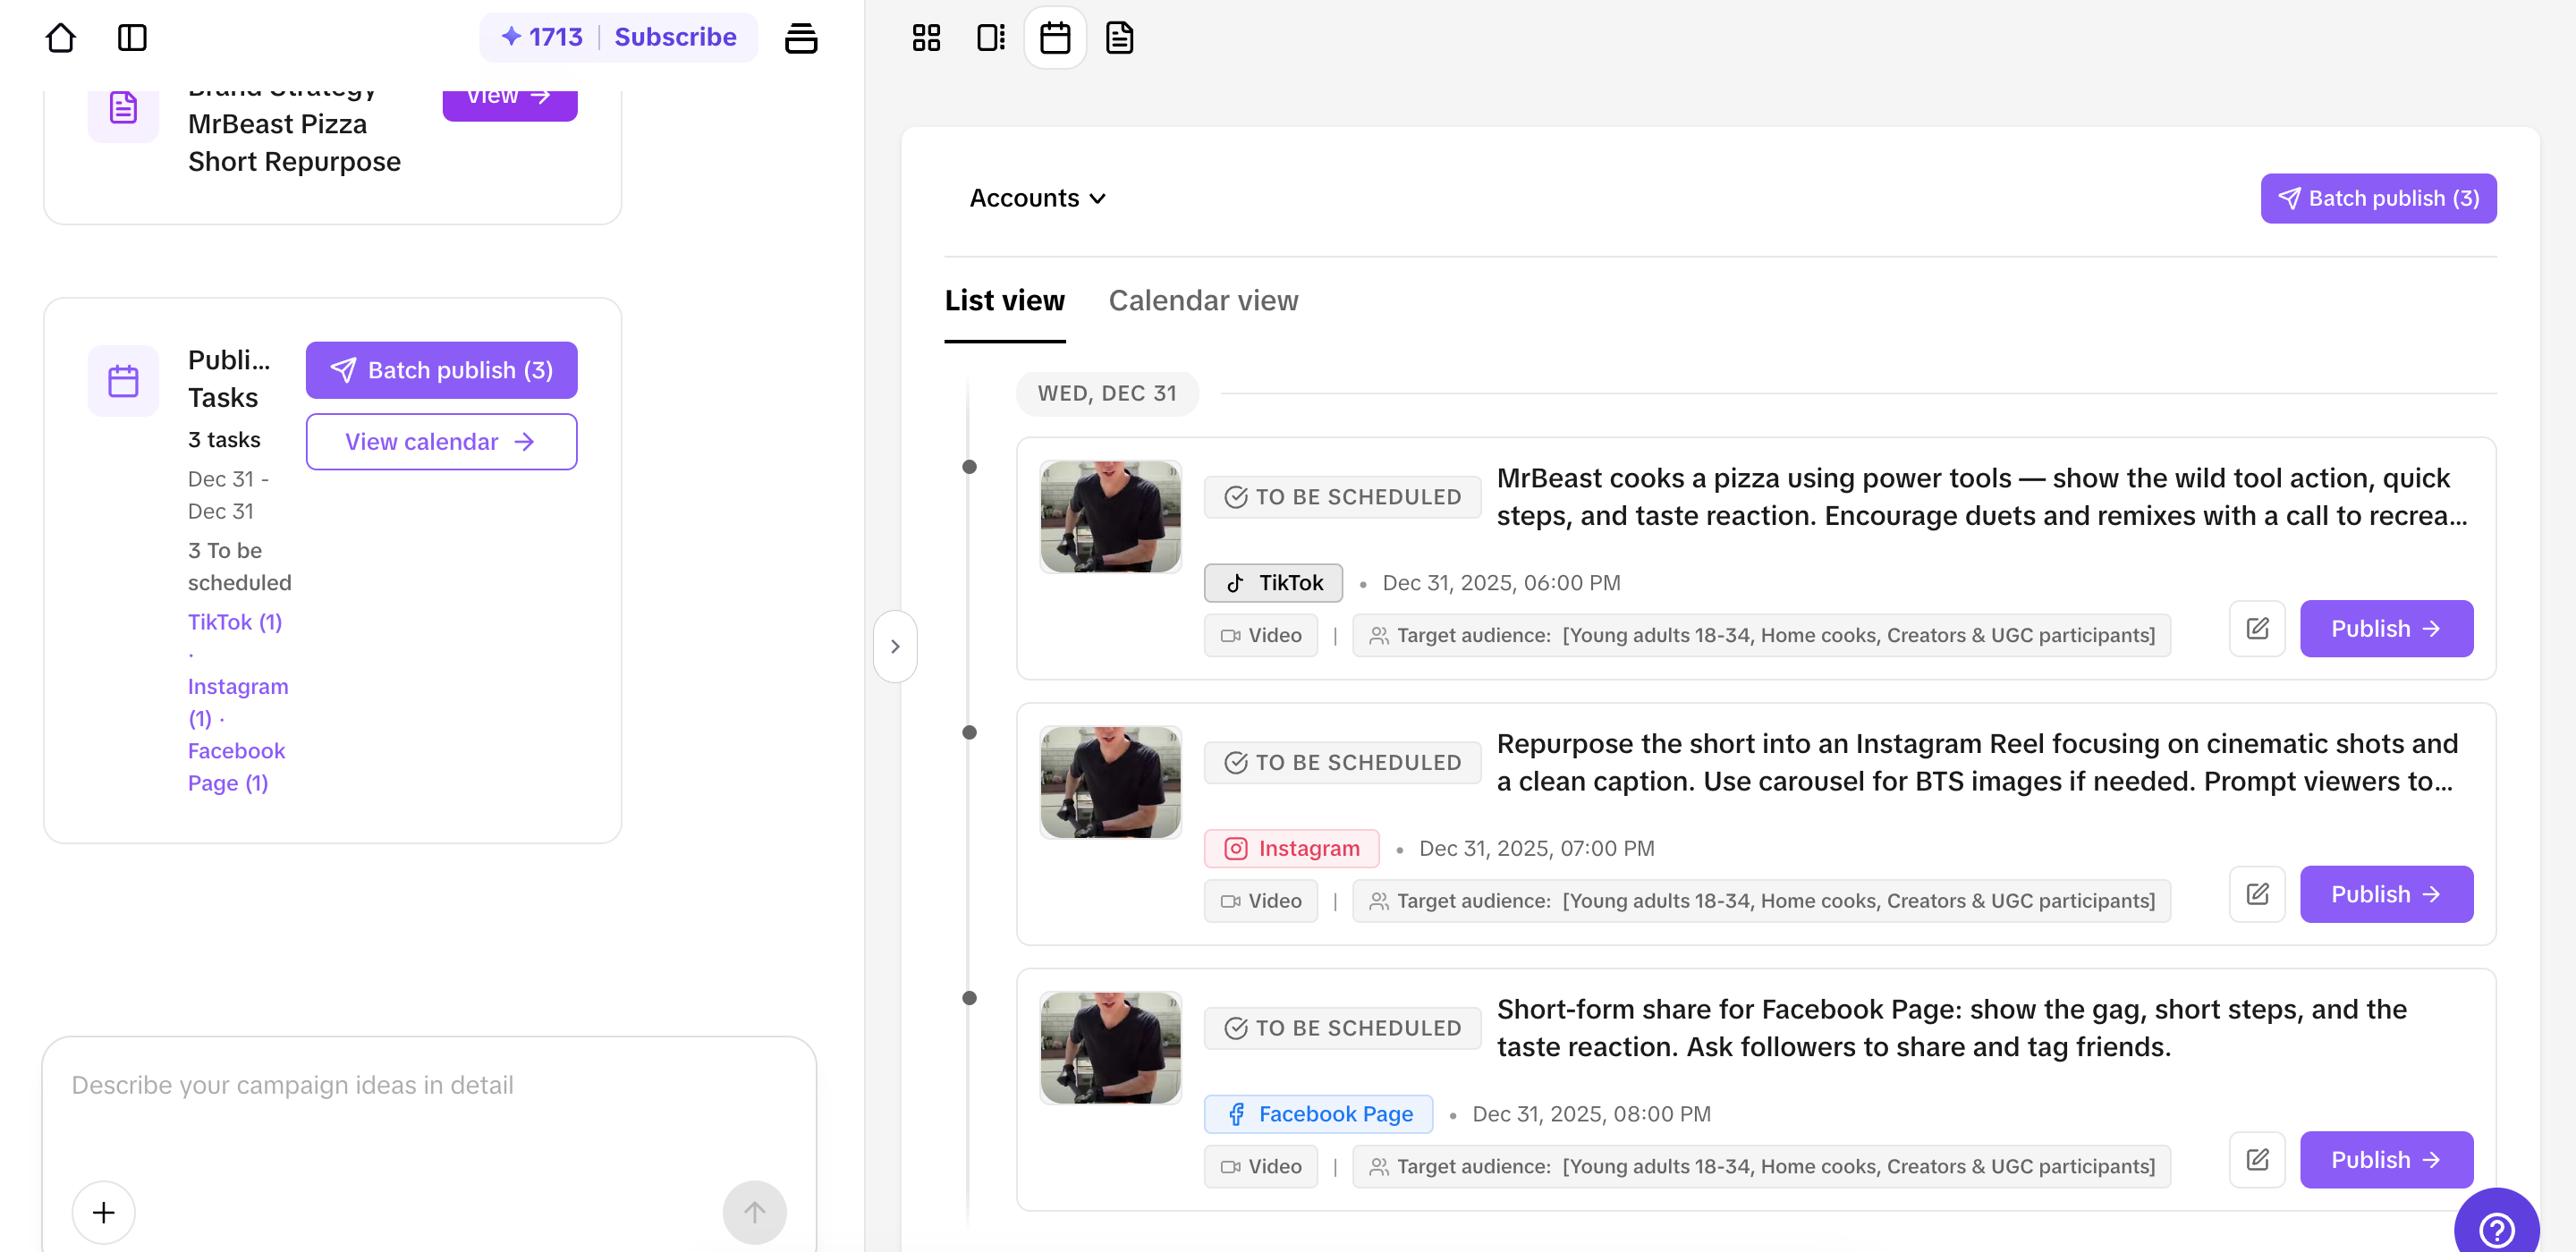This screenshot has height=1252, width=2576.
Task: Open the stacked layers menu icon
Action: (800, 37)
